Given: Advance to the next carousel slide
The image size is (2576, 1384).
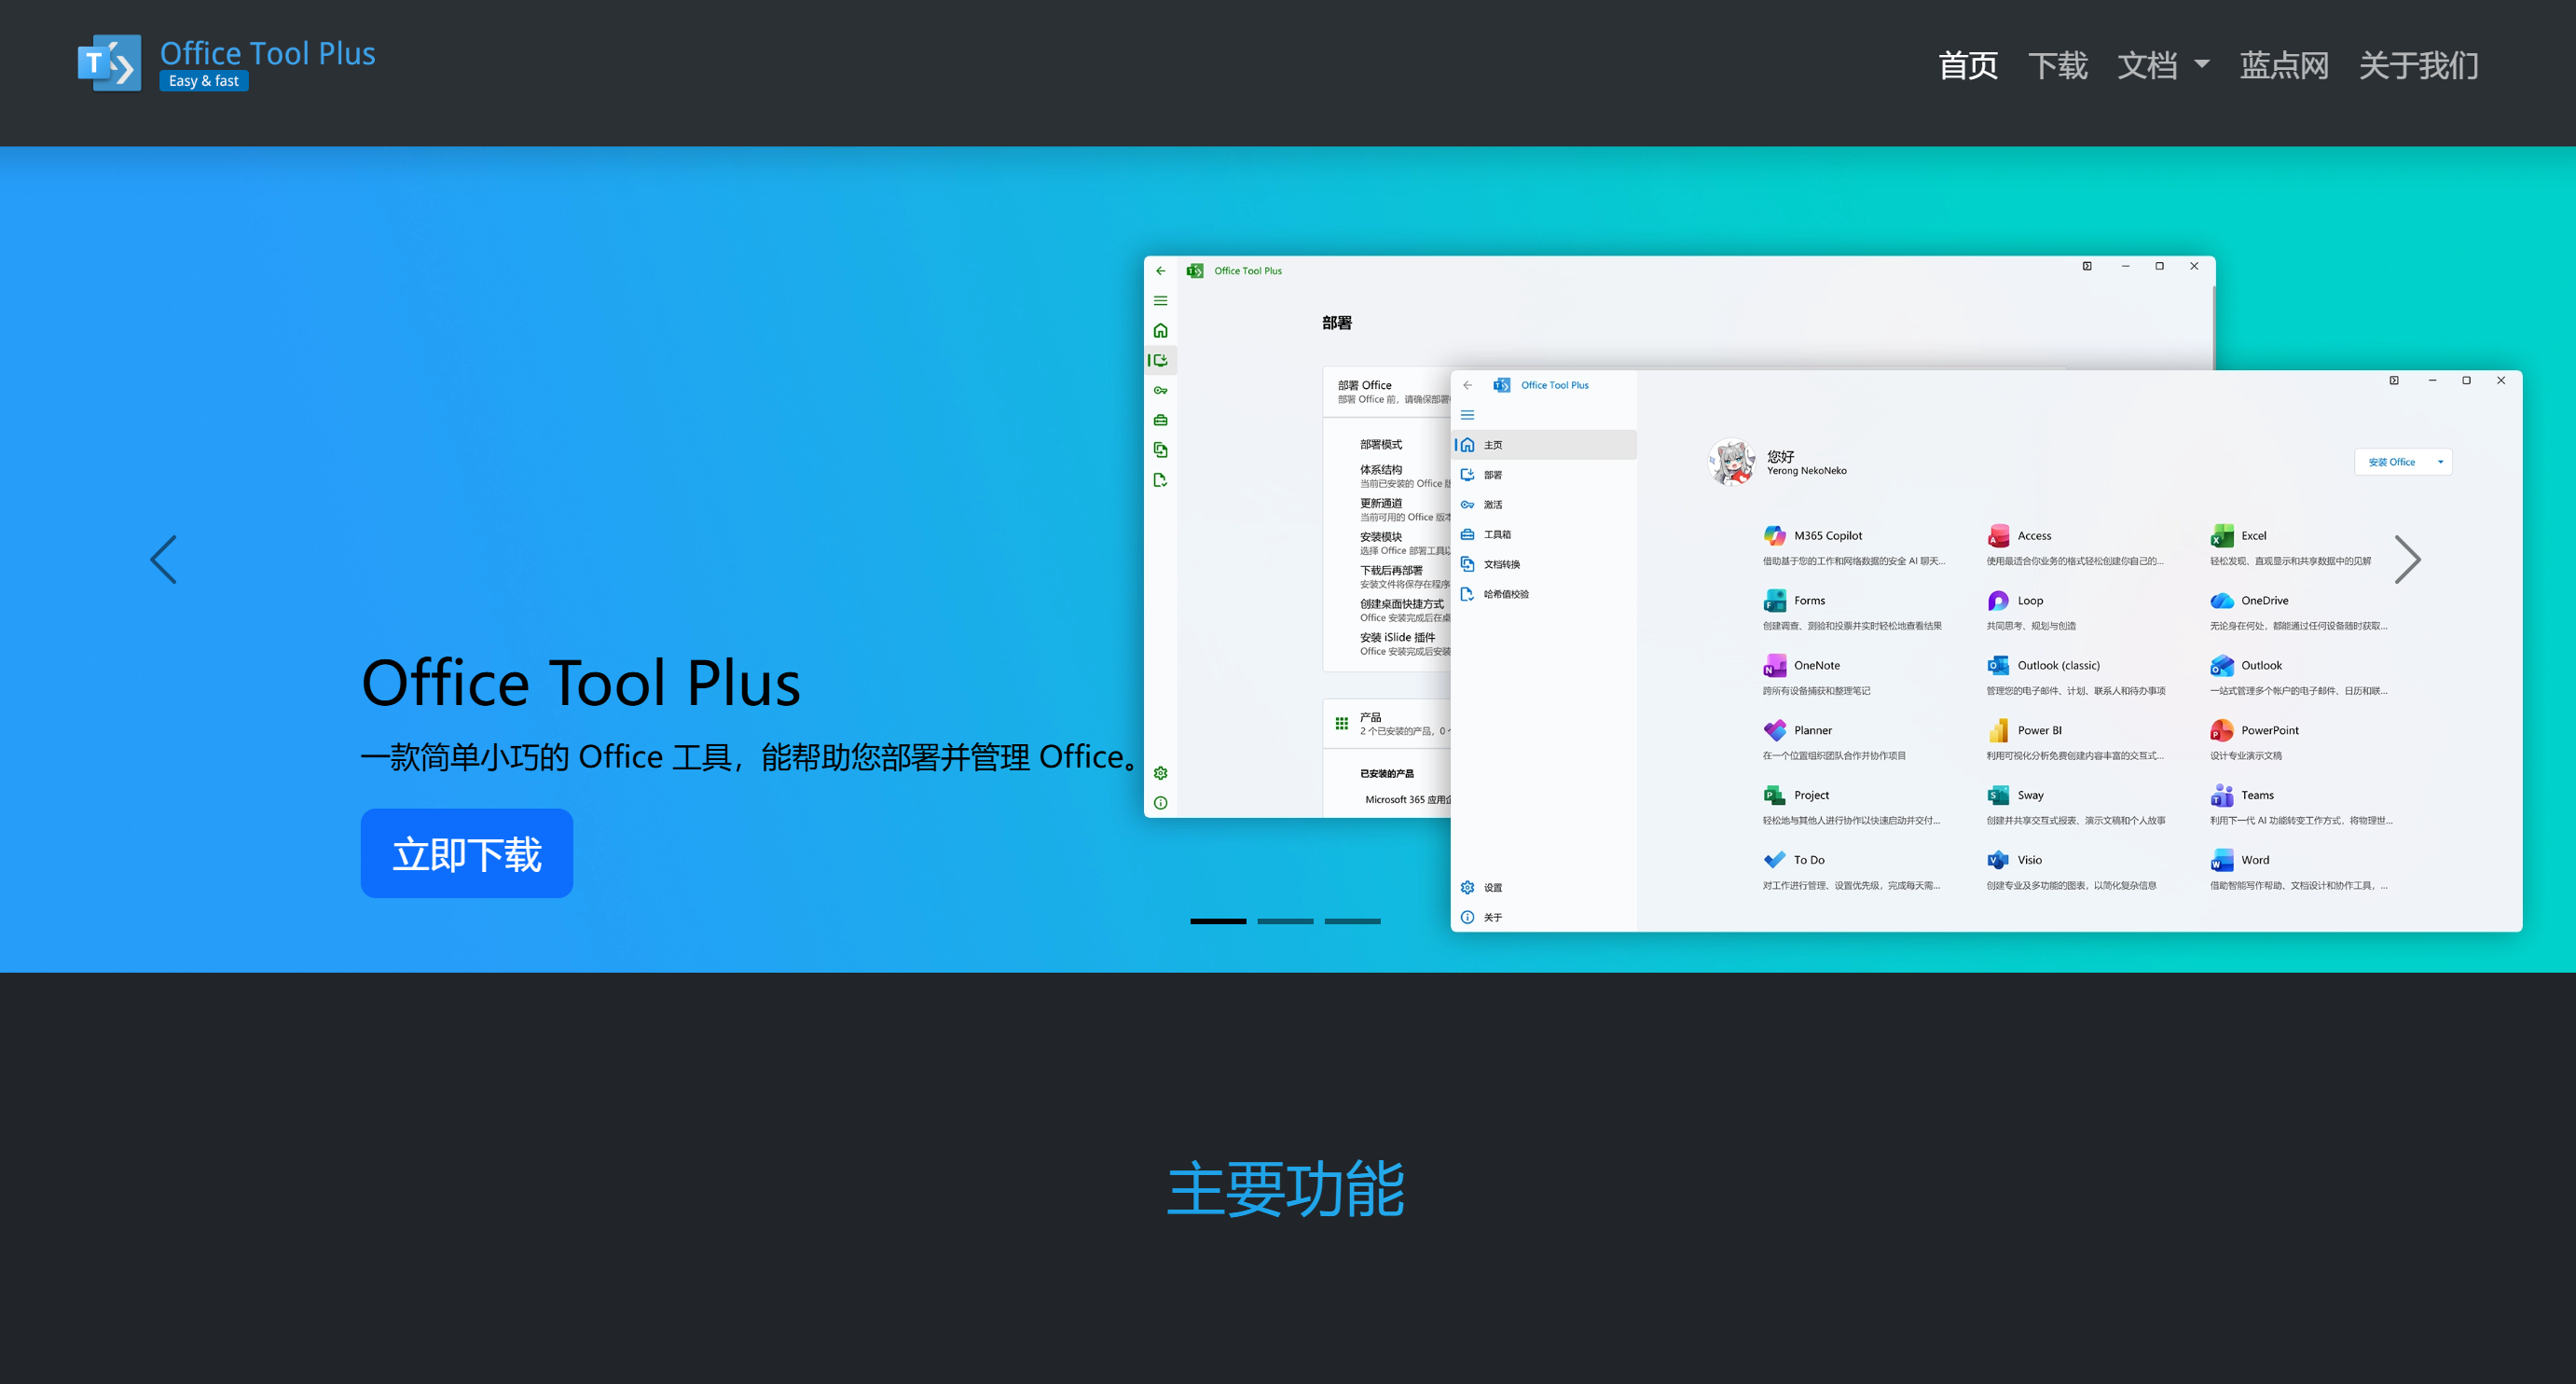Looking at the screenshot, I should click(x=2408, y=559).
